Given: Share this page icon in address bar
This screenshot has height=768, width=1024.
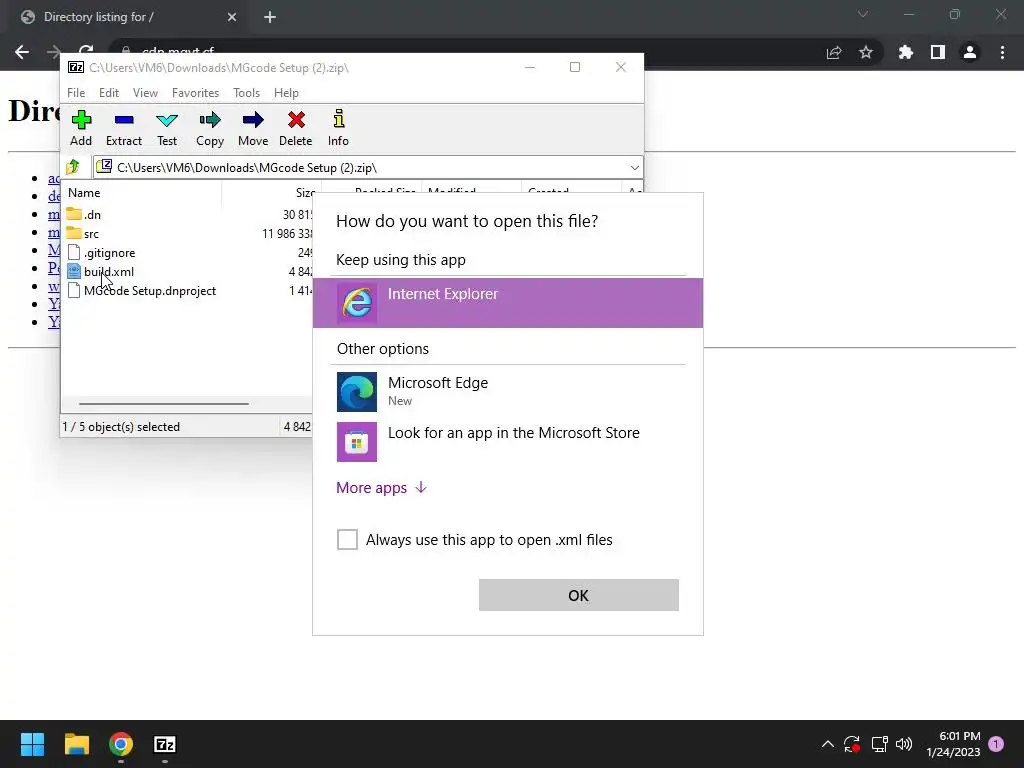Looking at the screenshot, I should 834,52.
